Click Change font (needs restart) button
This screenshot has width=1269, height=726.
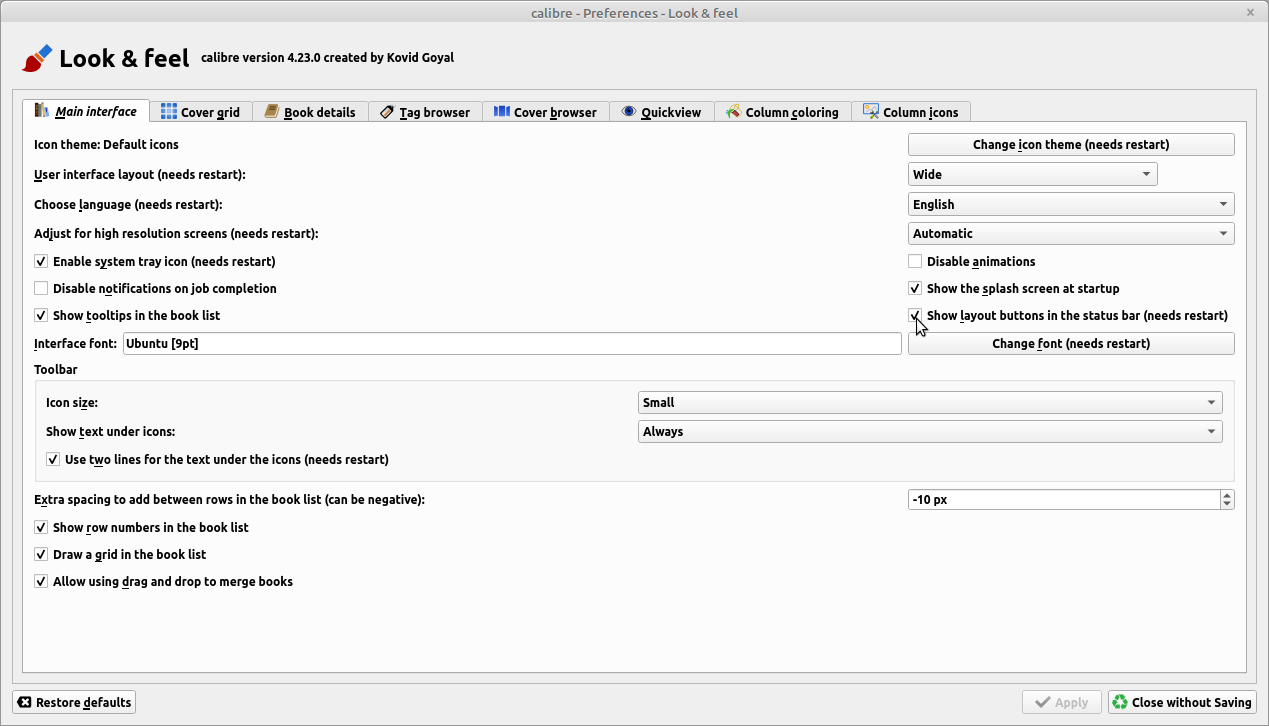(1071, 343)
